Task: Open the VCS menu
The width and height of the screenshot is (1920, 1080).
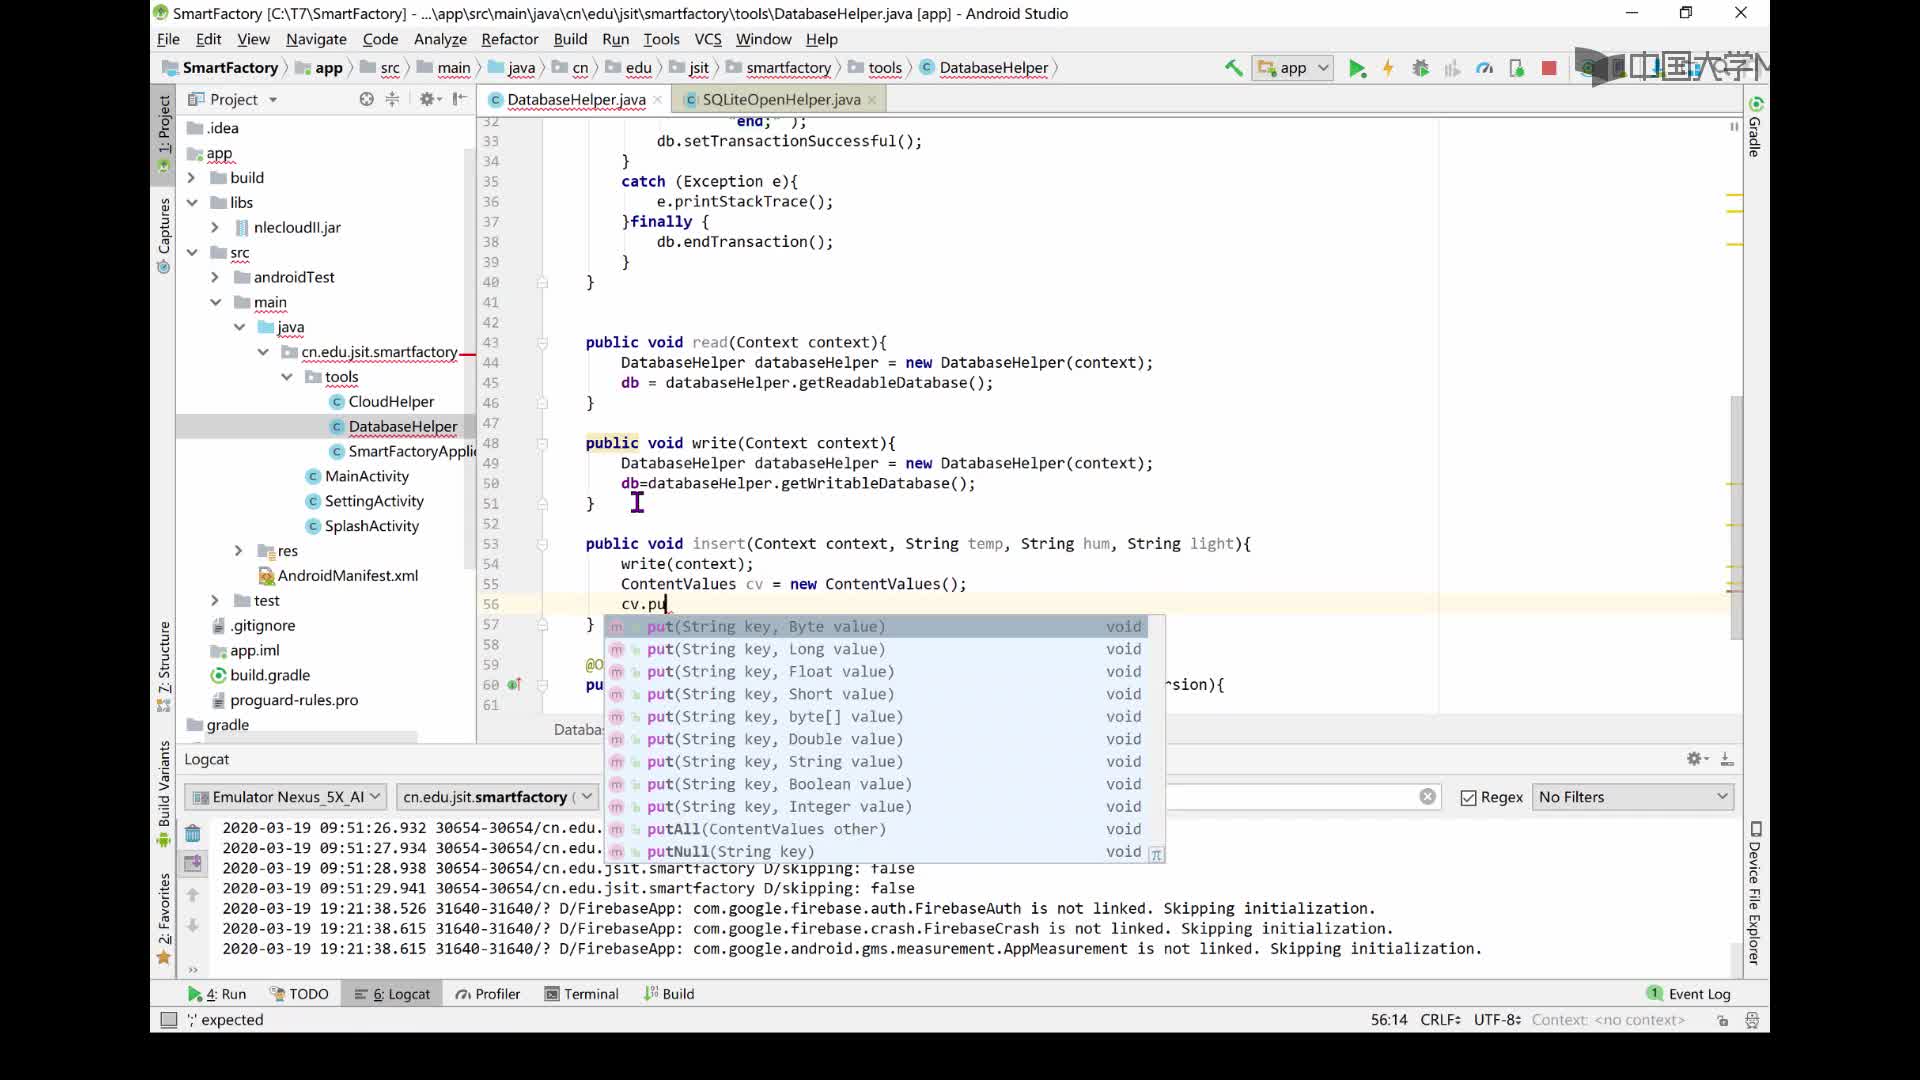Action: (707, 39)
